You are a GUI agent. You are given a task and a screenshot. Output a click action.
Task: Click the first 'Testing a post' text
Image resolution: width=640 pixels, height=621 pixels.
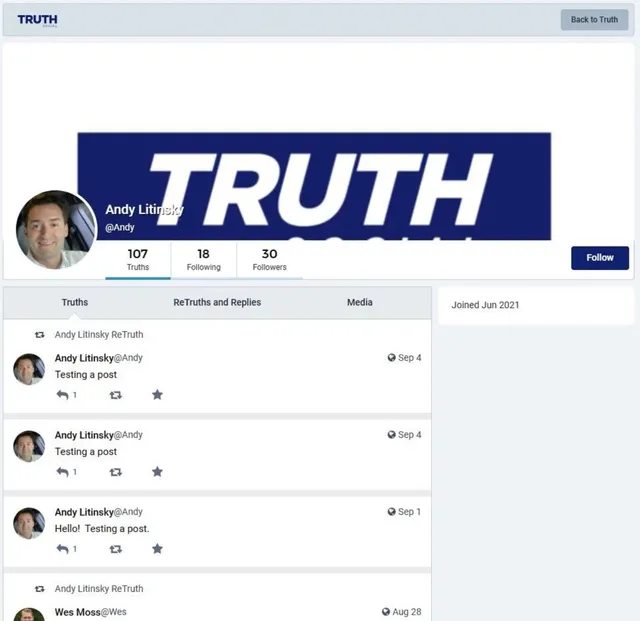pos(86,375)
